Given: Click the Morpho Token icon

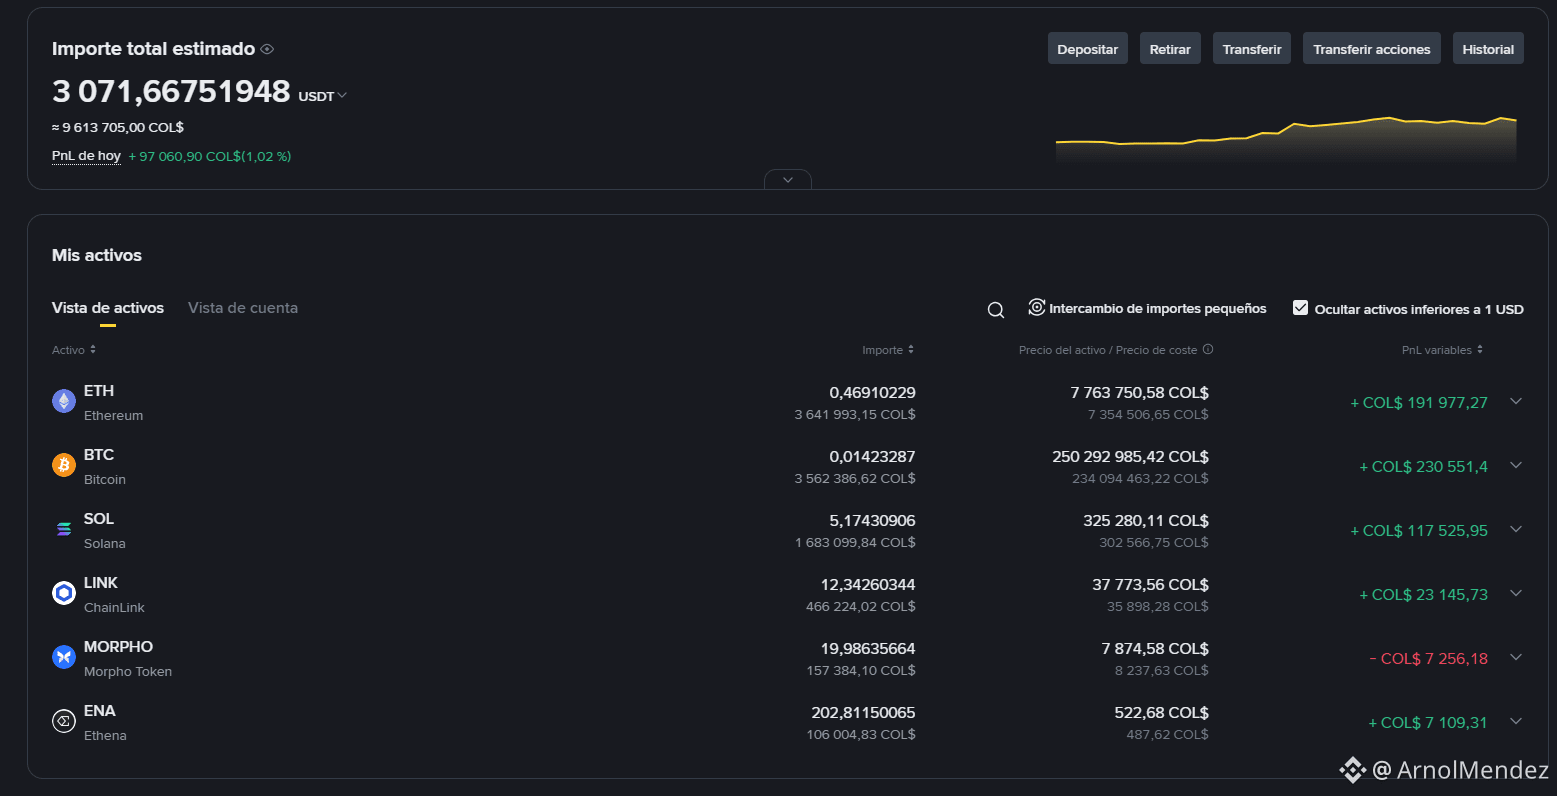Looking at the screenshot, I should (64, 657).
